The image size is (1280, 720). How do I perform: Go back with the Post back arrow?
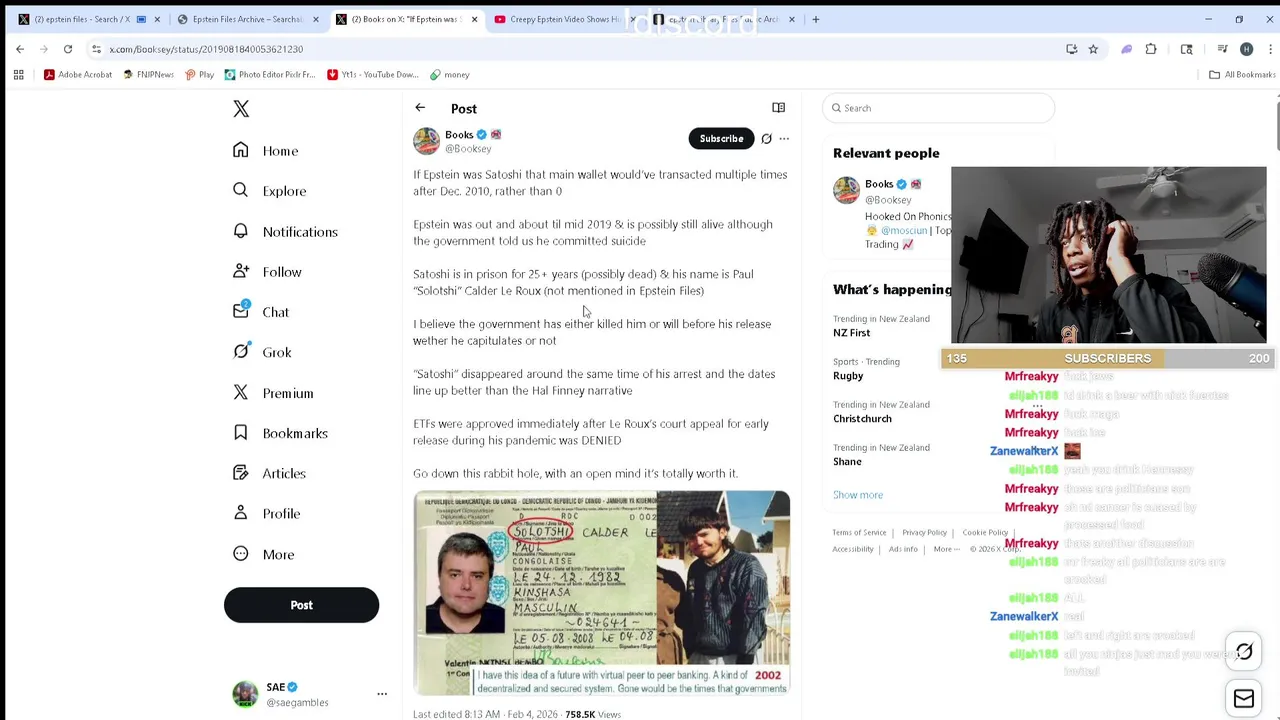click(420, 108)
